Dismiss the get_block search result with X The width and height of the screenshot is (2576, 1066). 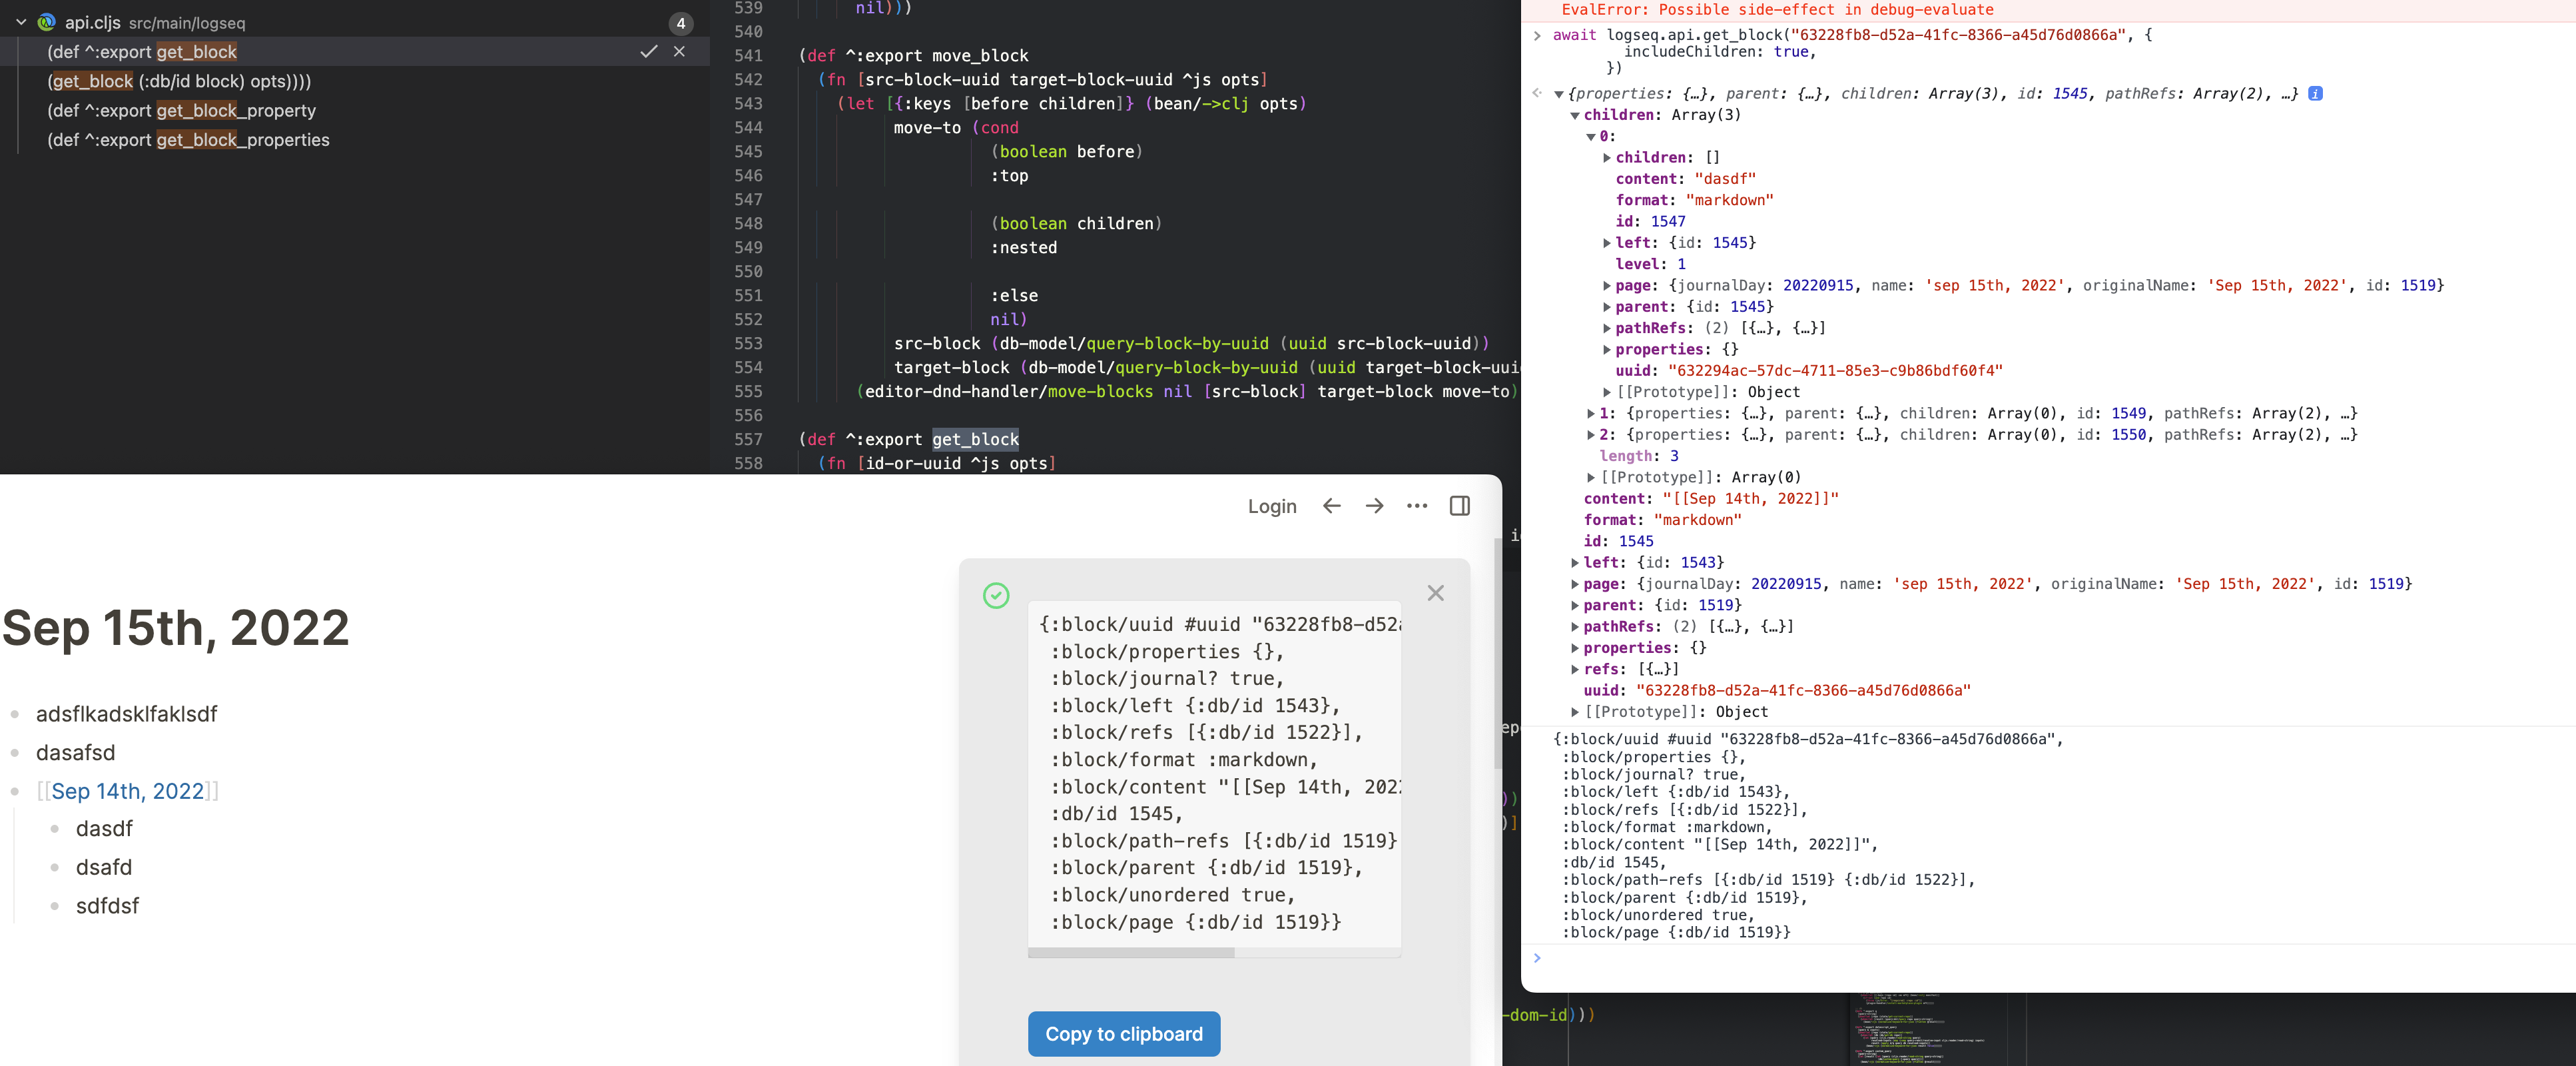(679, 51)
